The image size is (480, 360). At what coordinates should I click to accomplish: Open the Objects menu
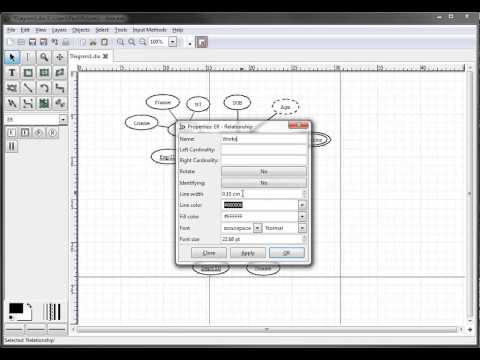click(81, 30)
